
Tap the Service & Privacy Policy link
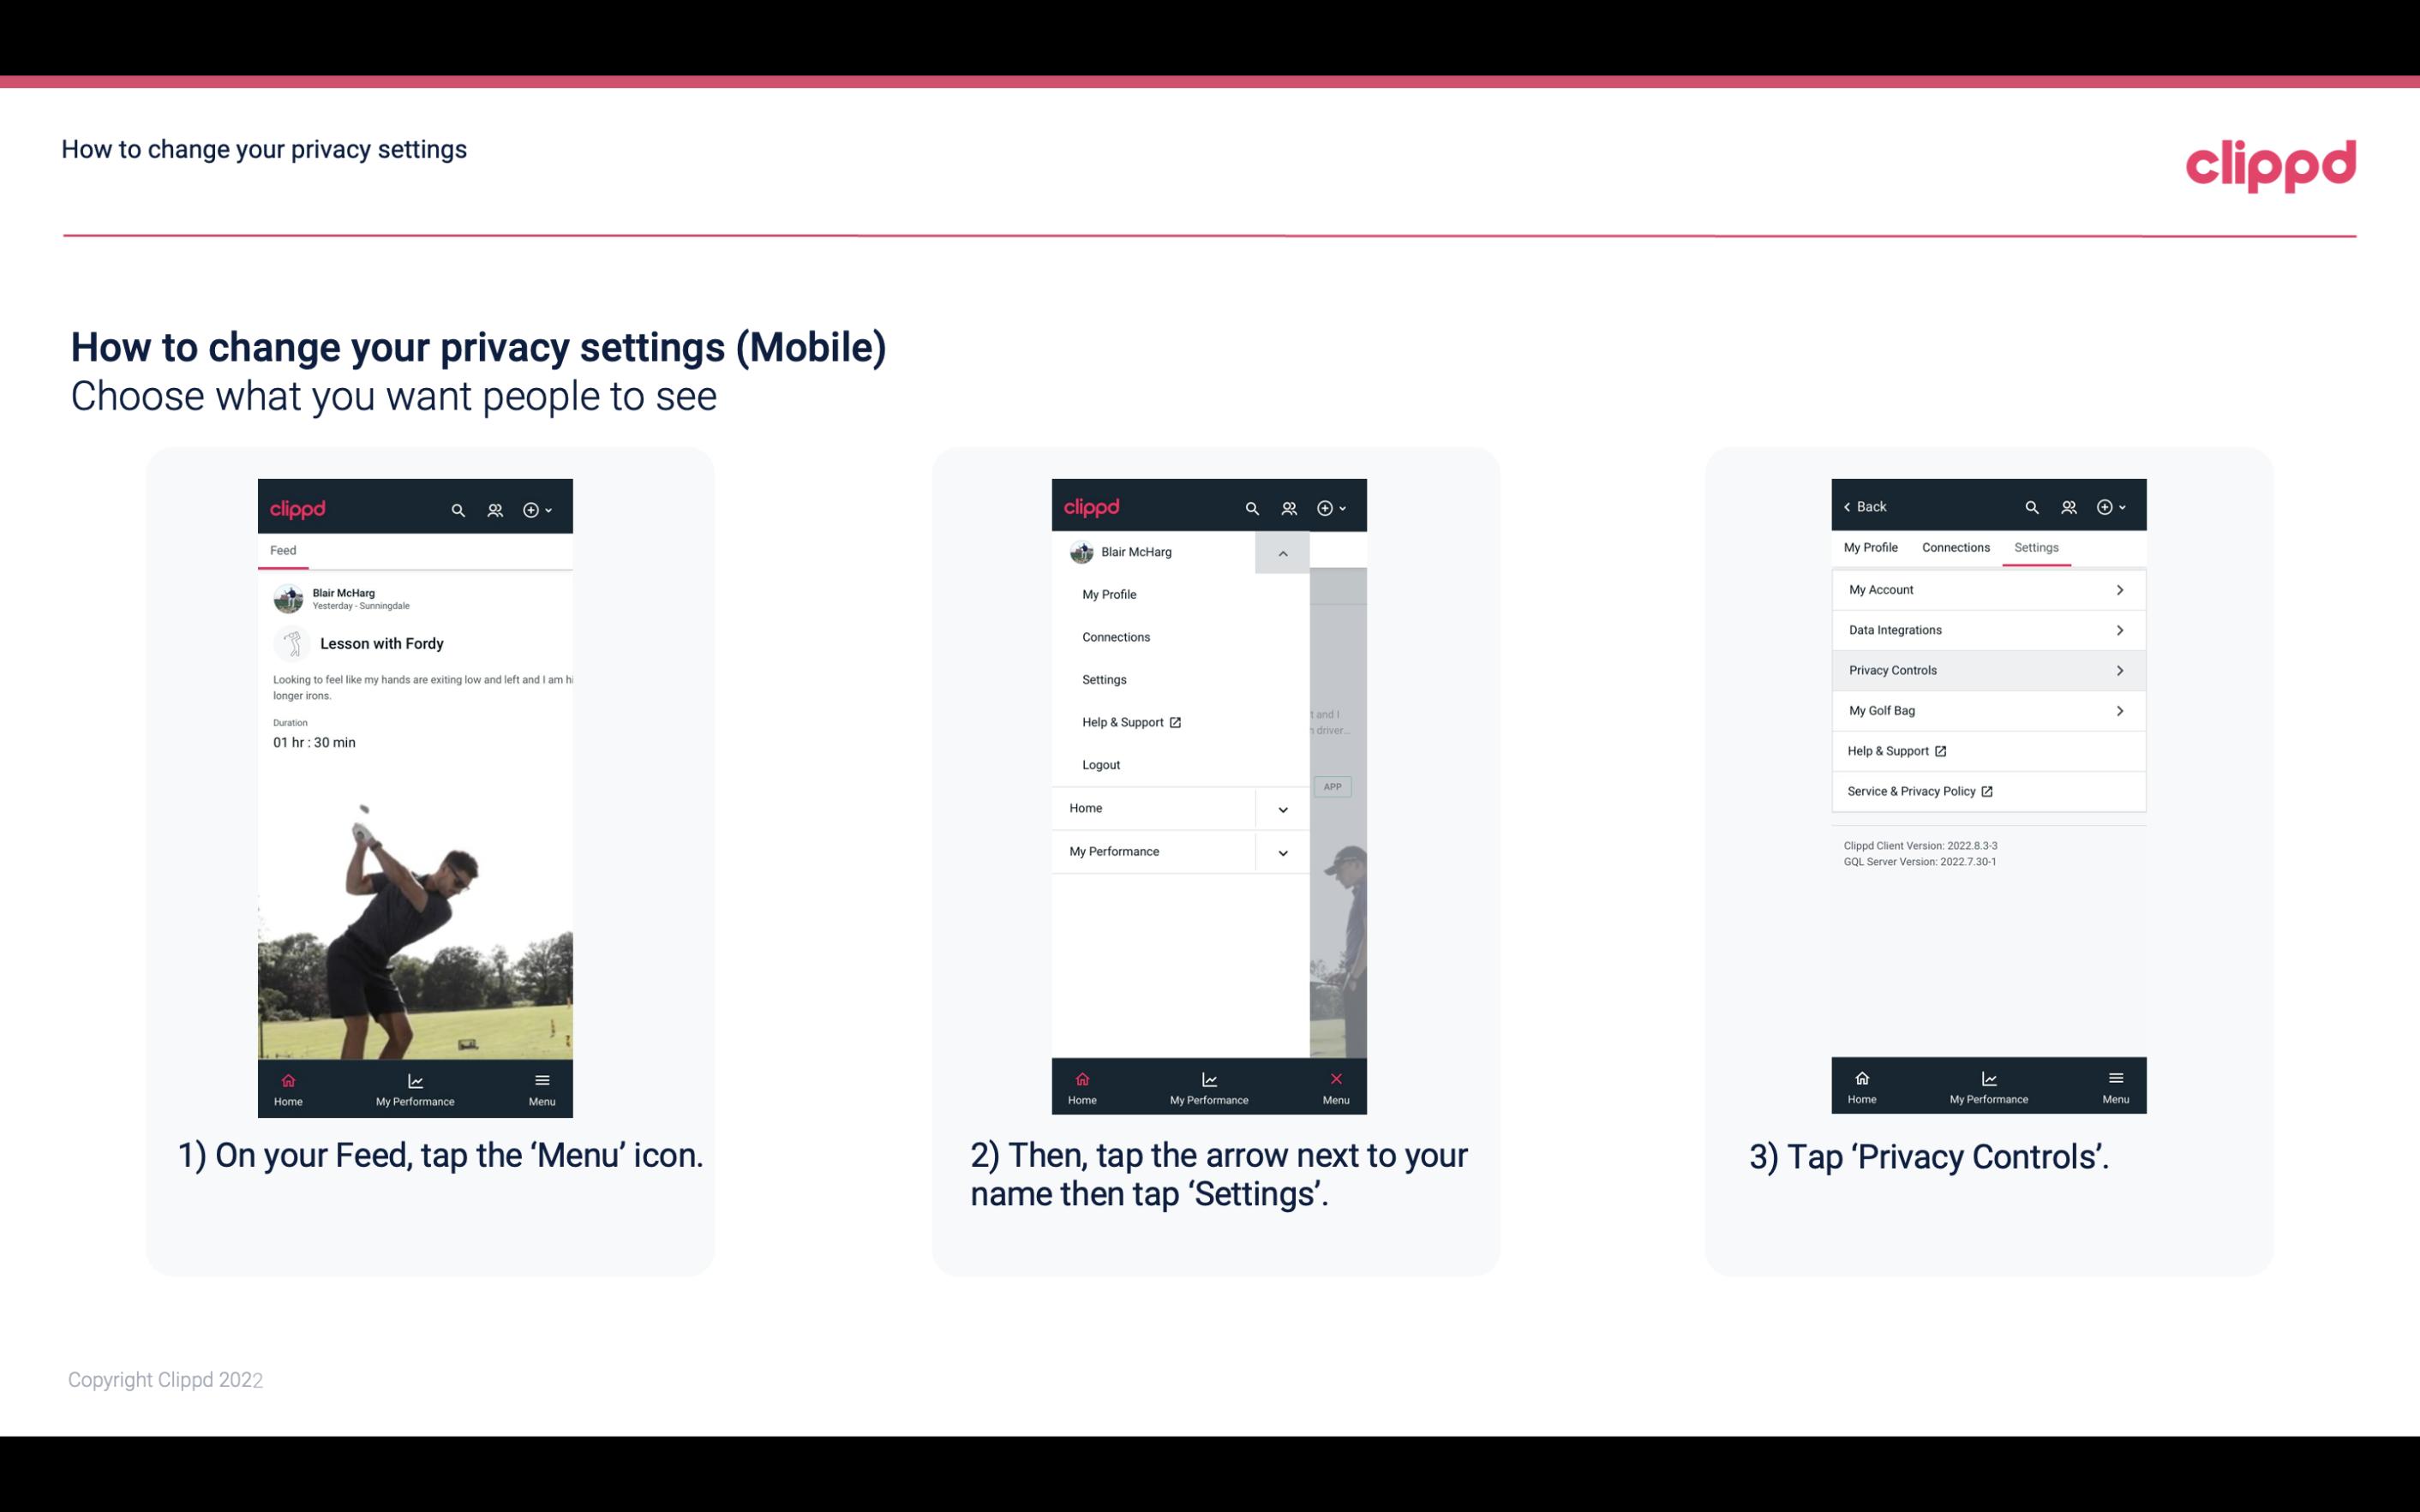click(x=1911, y=791)
